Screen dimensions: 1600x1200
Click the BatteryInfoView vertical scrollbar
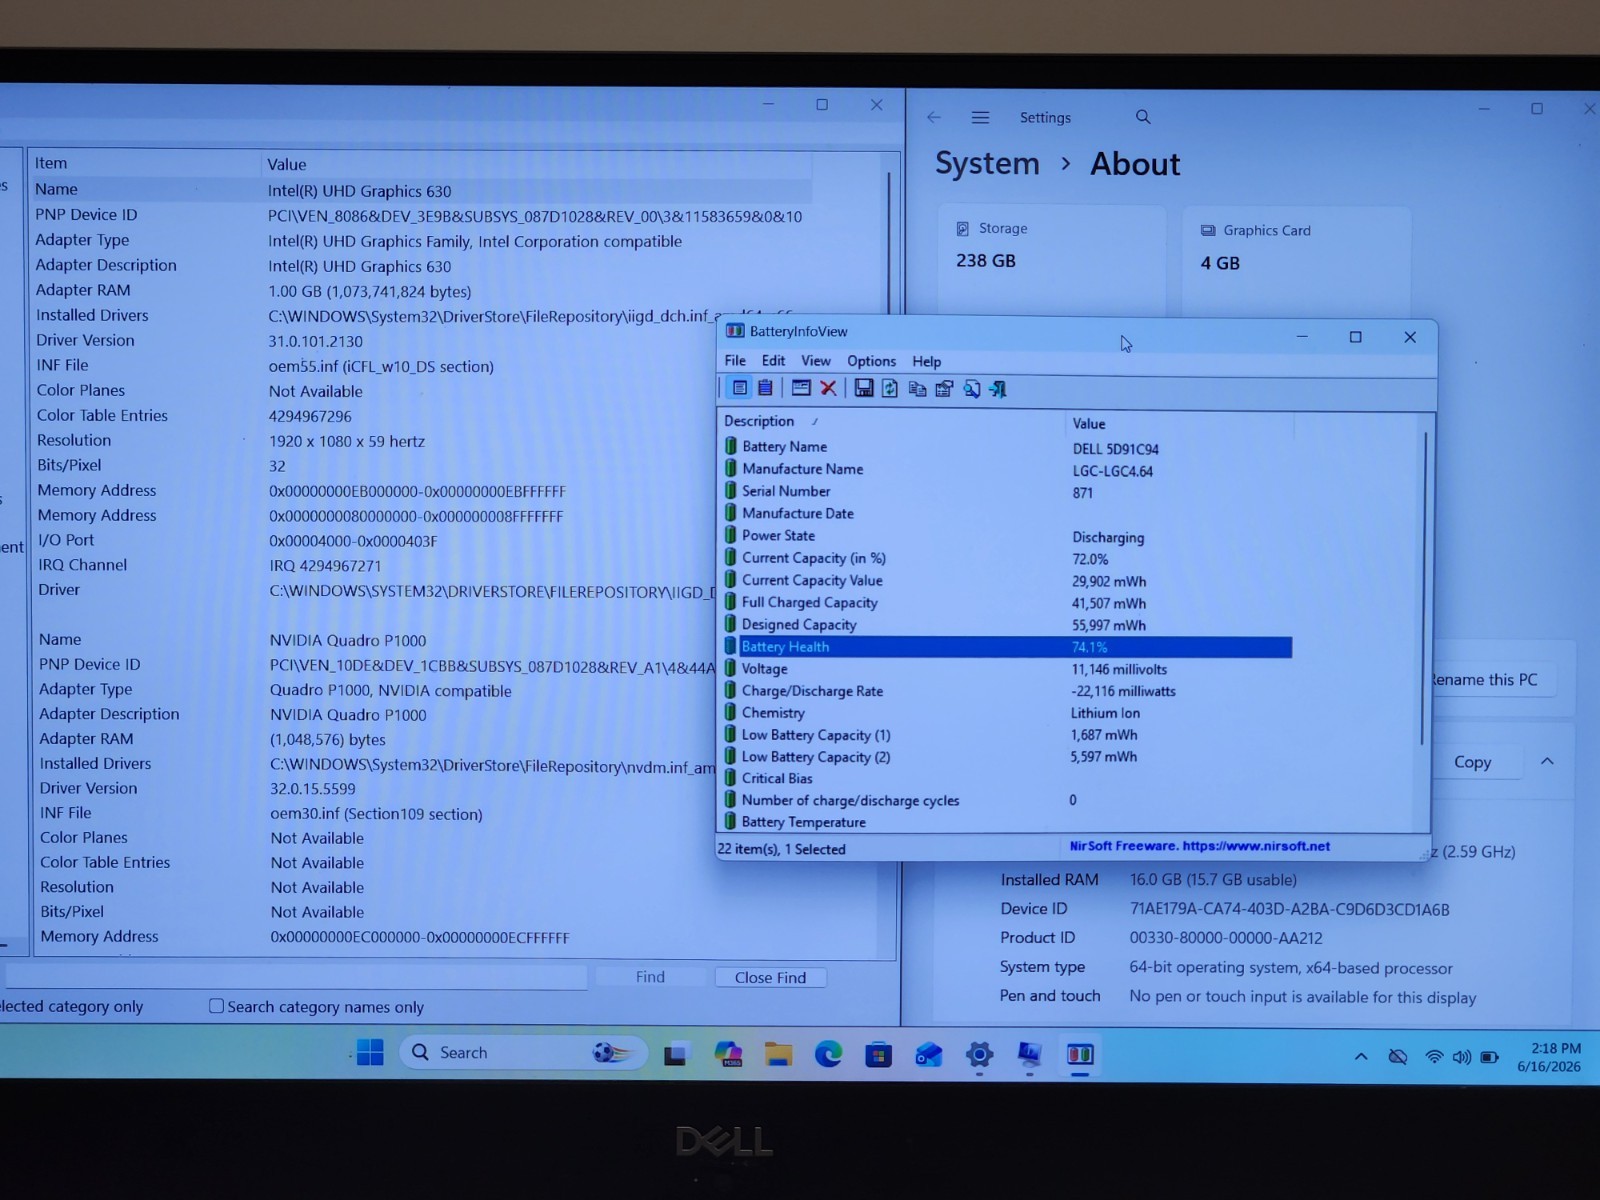[x=1423, y=590]
